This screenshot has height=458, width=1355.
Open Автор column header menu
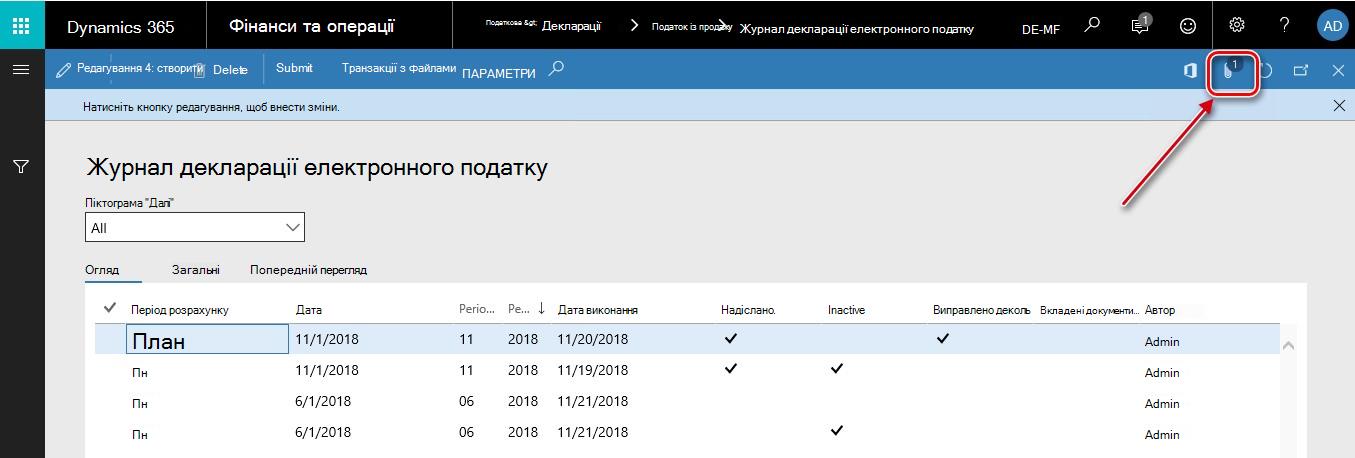point(1160,310)
